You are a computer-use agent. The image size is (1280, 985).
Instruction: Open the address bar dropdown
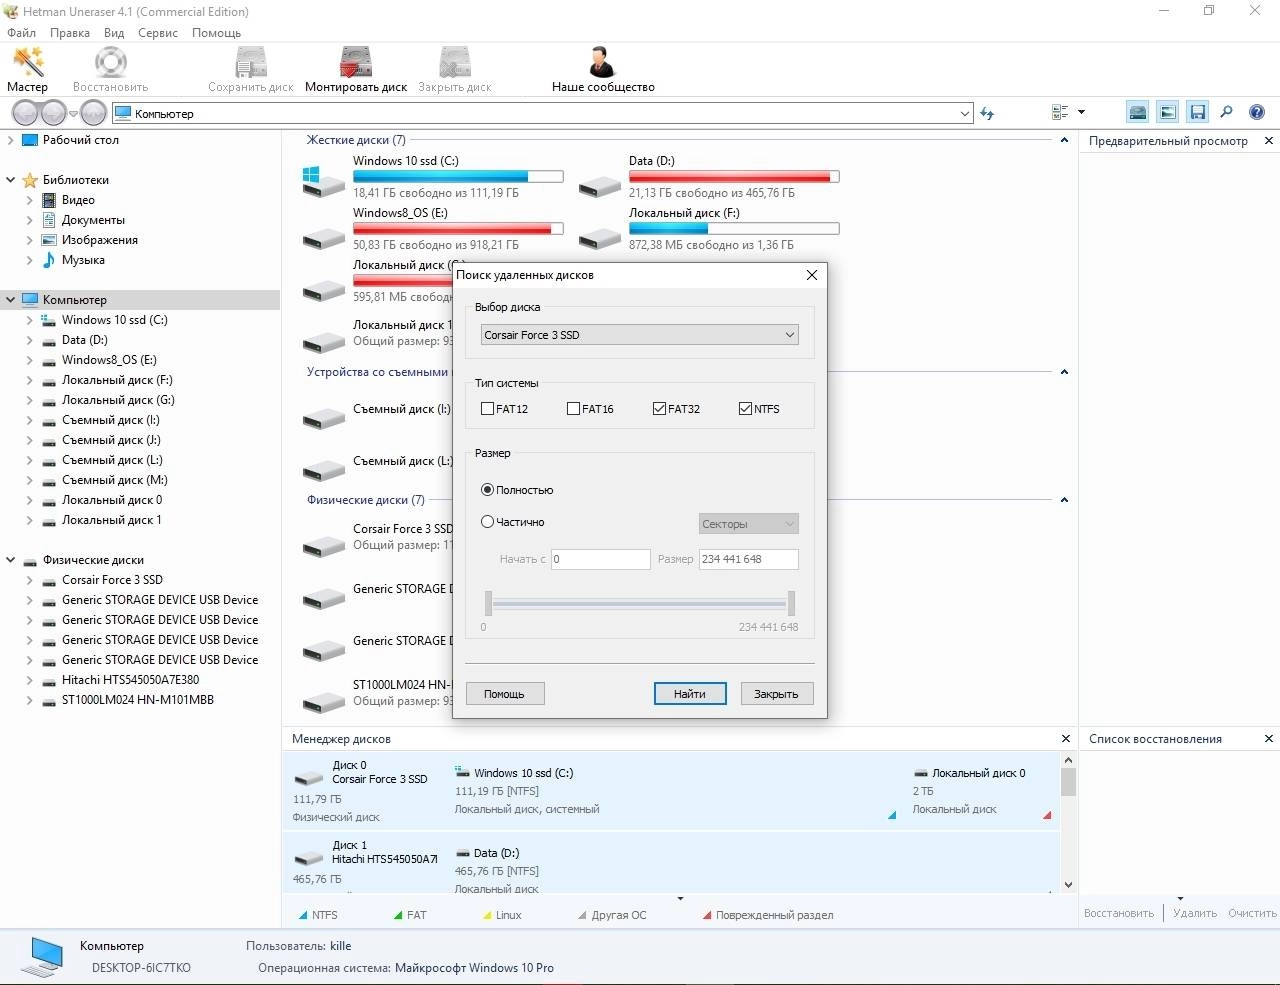tap(965, 114)
